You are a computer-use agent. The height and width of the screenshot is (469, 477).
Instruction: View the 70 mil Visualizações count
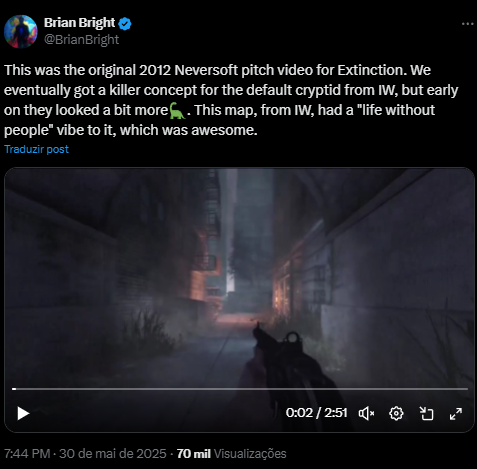(231, 454)
